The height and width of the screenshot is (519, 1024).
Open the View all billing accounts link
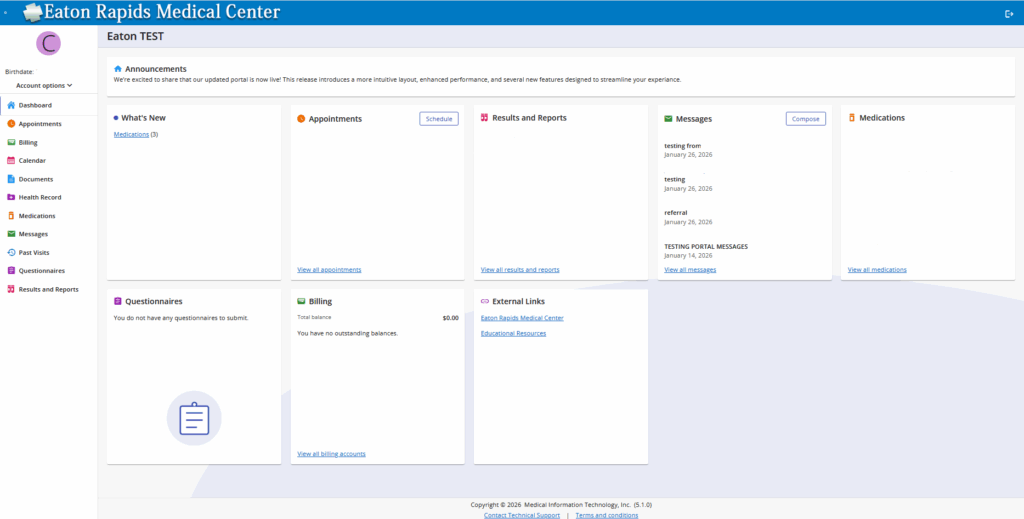click(x=331, y=454)
